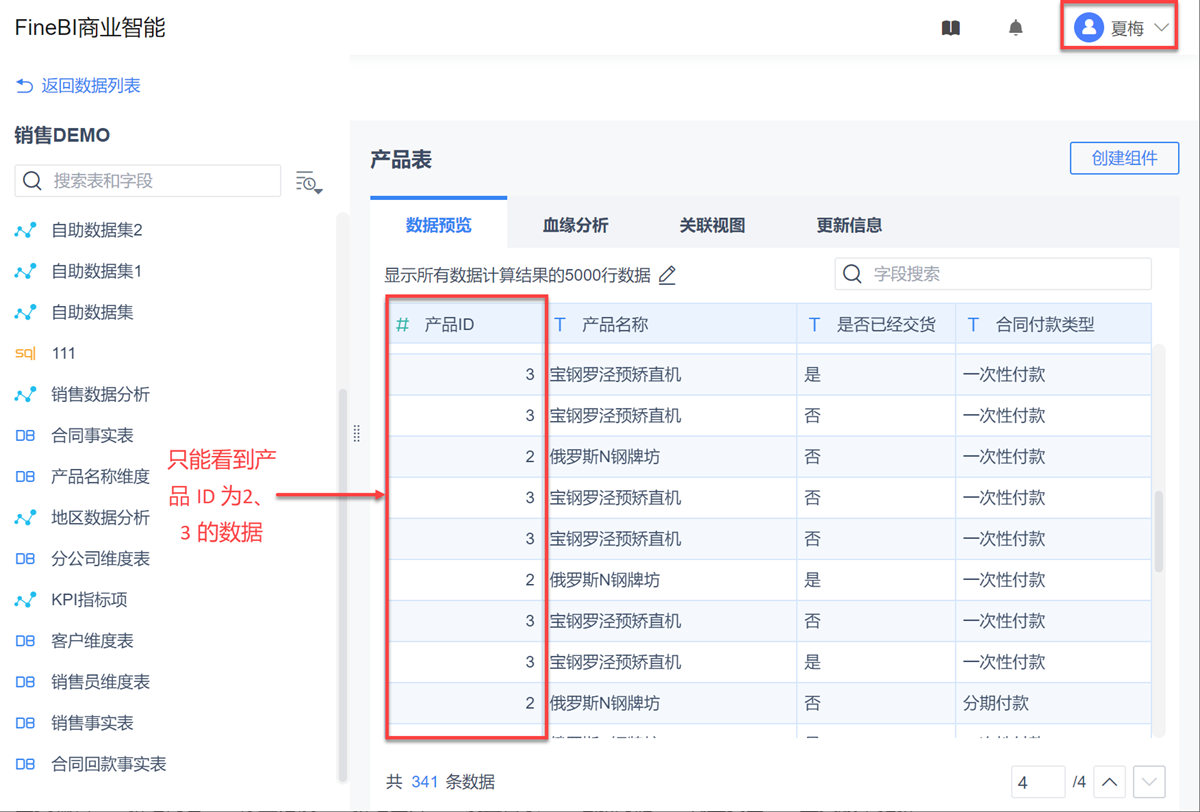Click the text type icon of 产品名称

point(560,324)
